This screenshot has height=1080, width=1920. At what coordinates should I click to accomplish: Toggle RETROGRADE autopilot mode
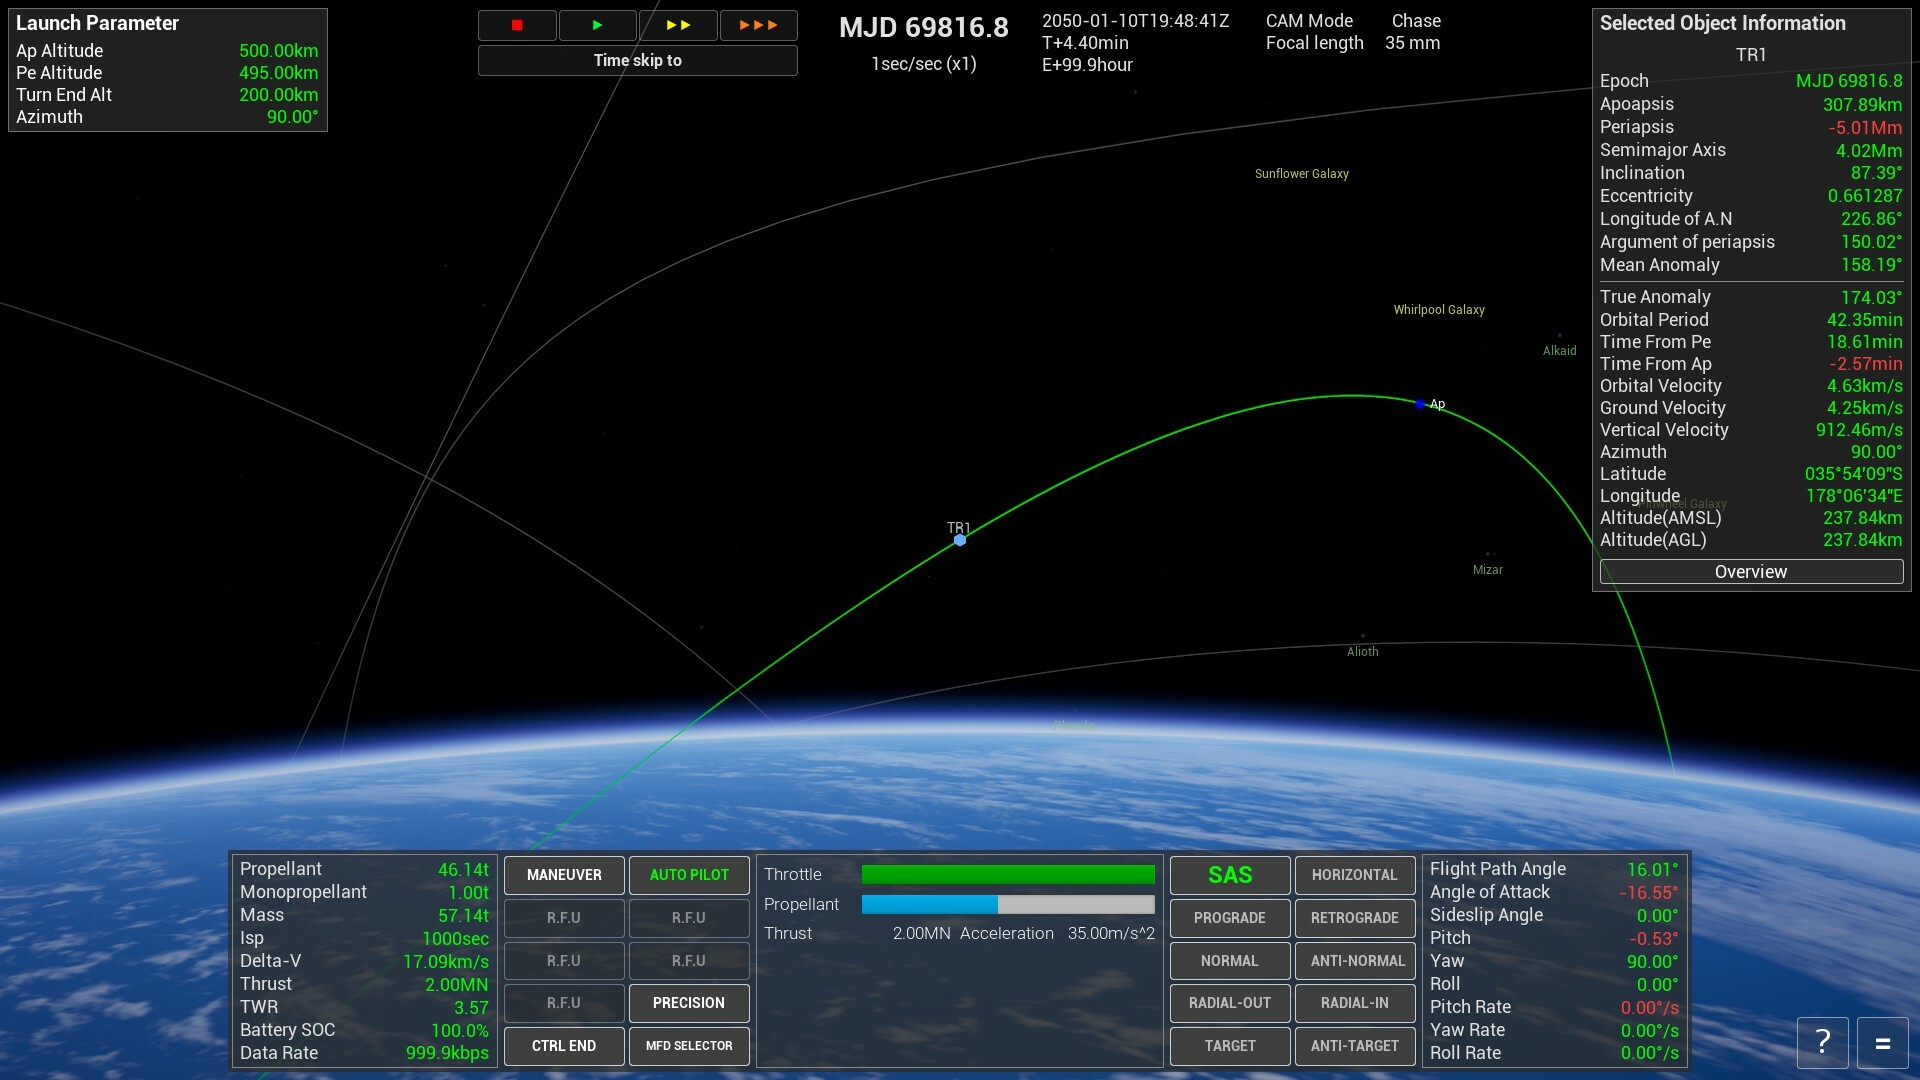click(x=1356, y=916)
